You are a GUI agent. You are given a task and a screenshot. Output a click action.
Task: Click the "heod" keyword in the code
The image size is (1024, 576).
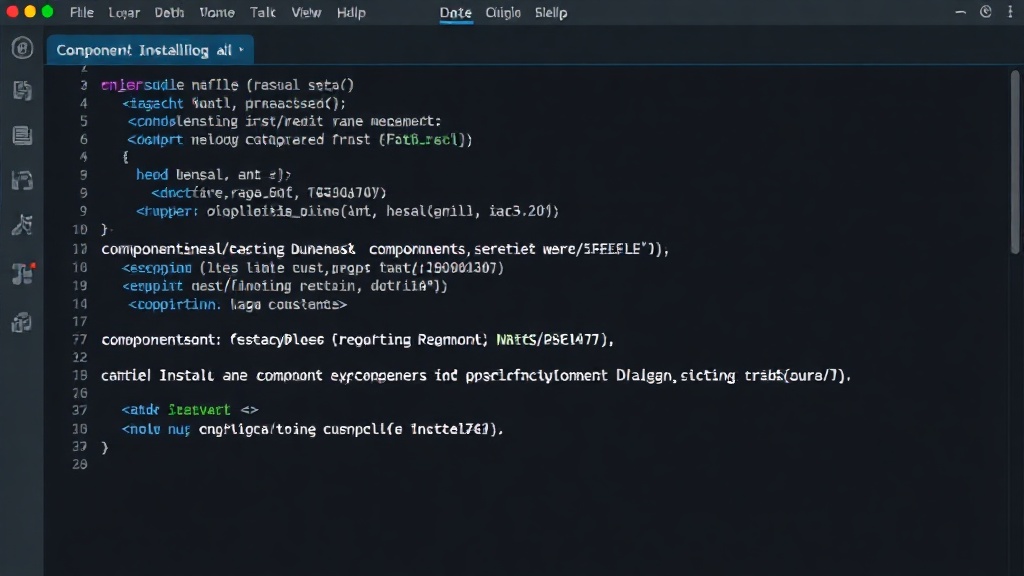click(x=152, y=175)
